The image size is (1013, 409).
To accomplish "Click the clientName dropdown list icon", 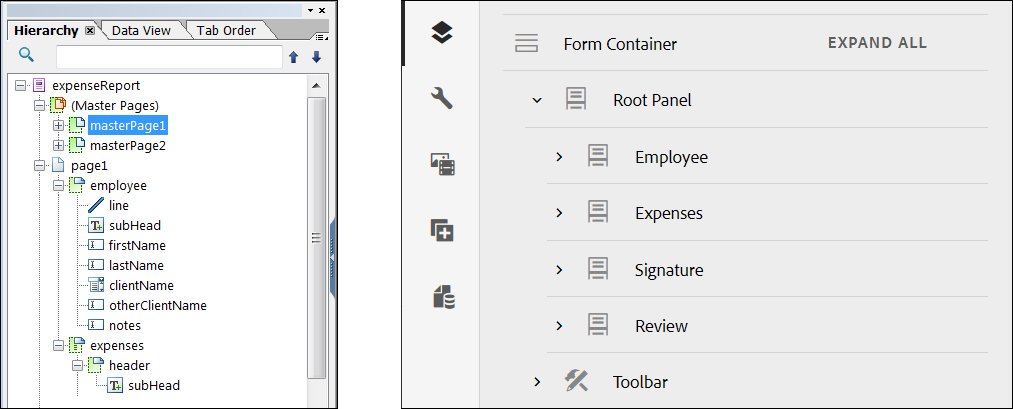I will click(x=96, y=285).
